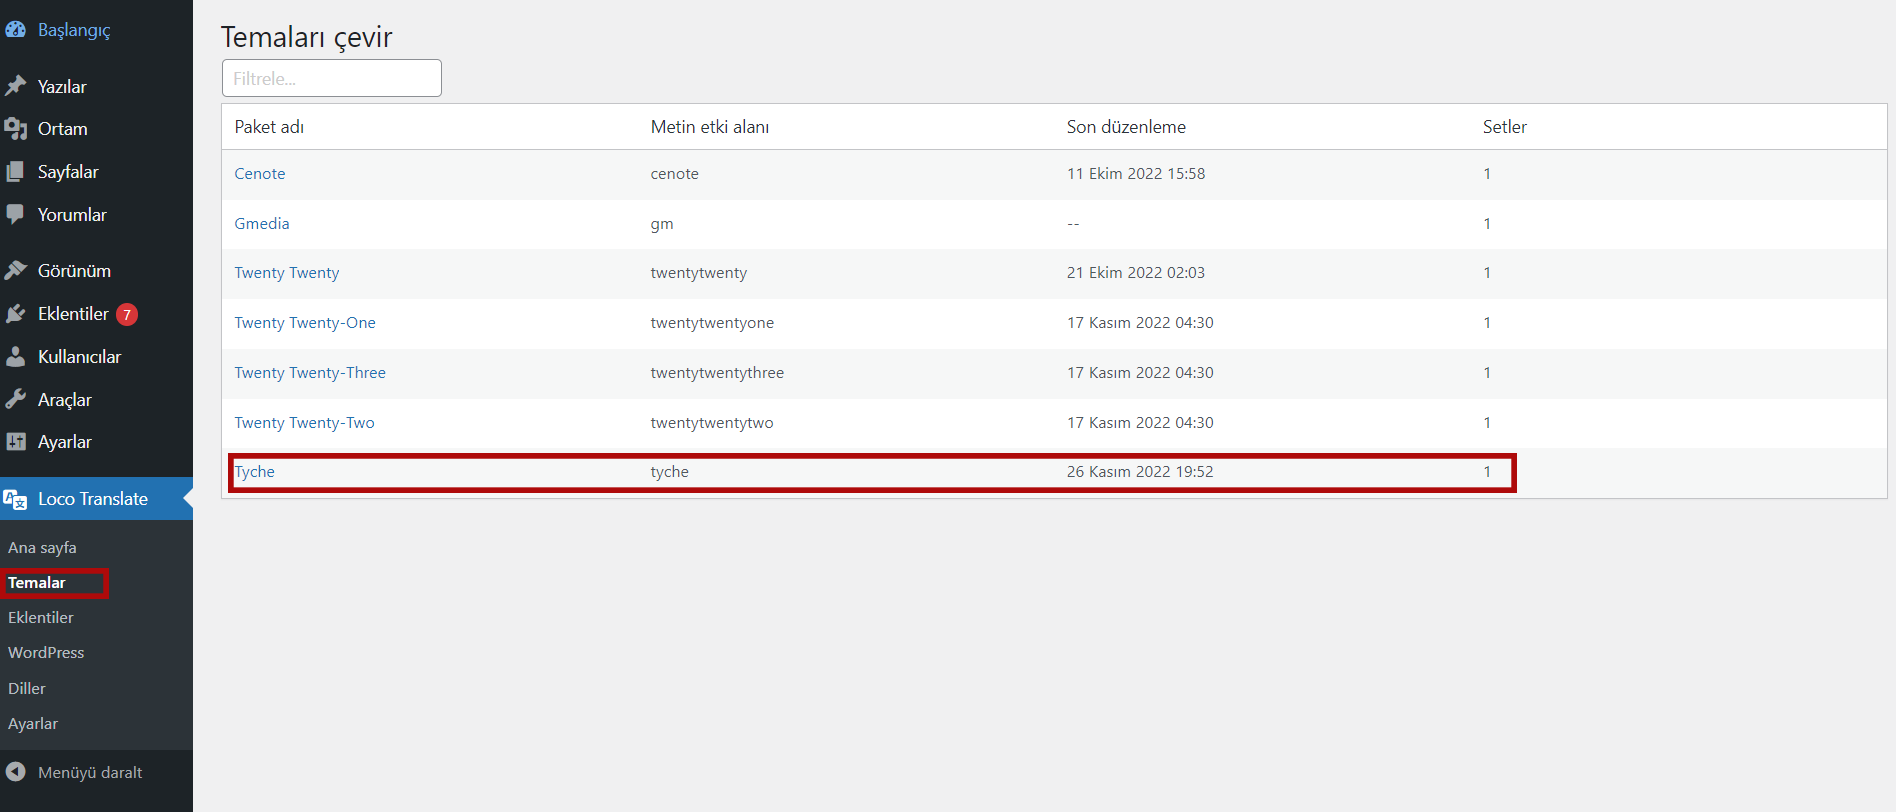Click the sets count for Twenty Twenty
Viewport: 1896px width, 812px height.
tap(1487, 273)
